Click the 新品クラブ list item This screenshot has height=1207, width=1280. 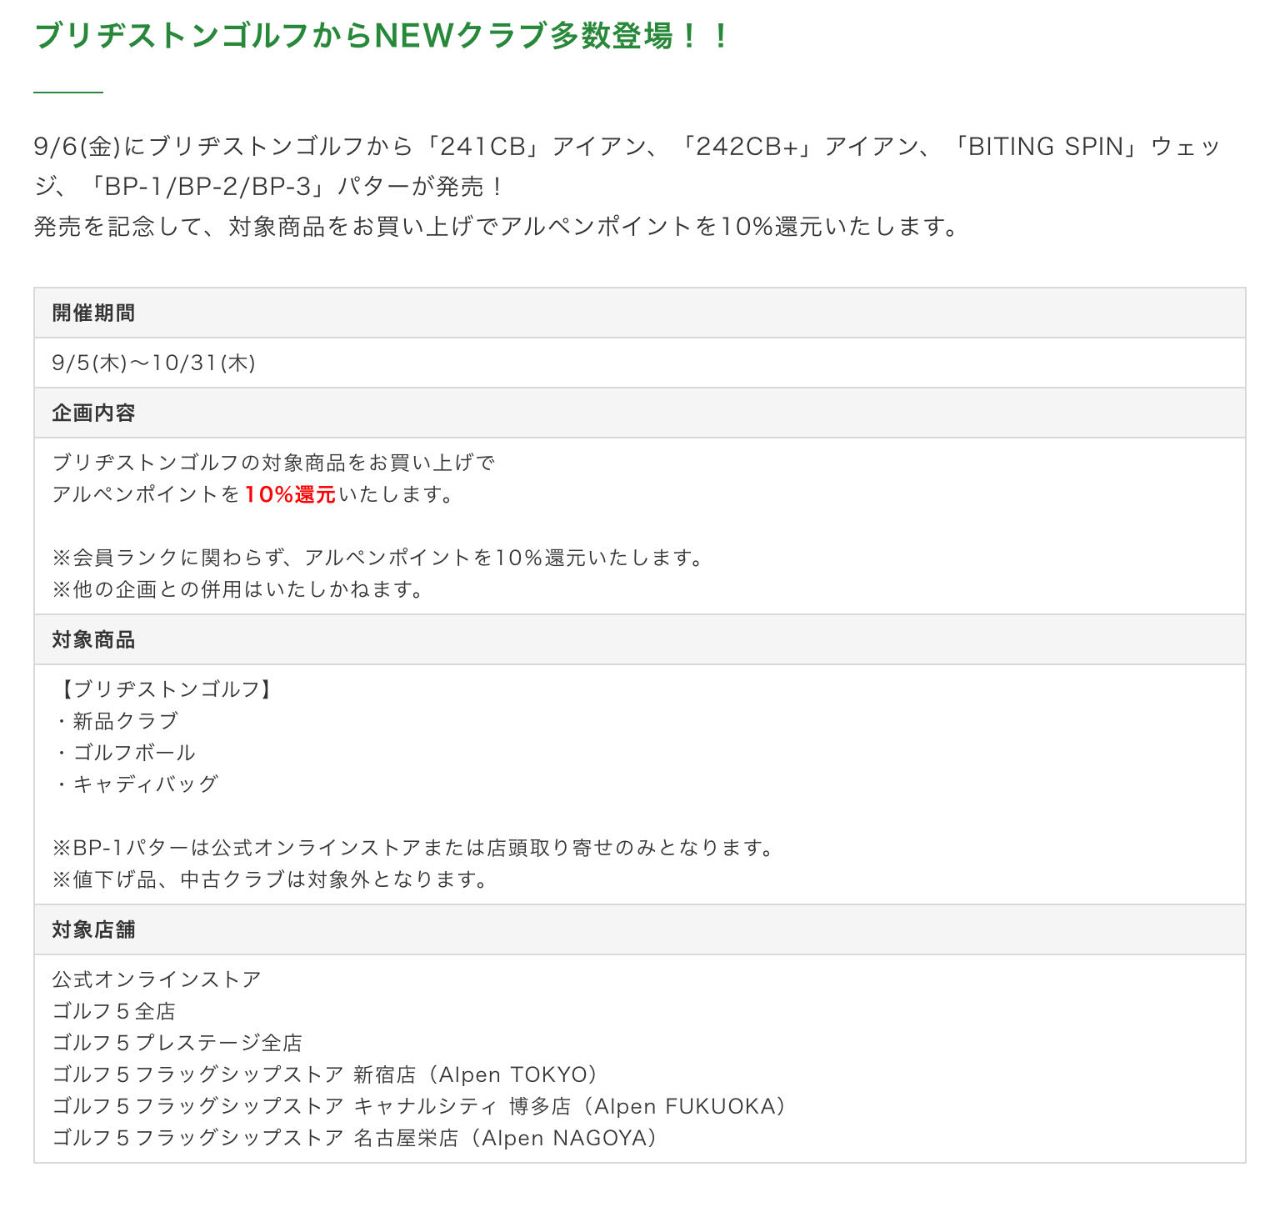pyautogui.click(x=124, y=721)
